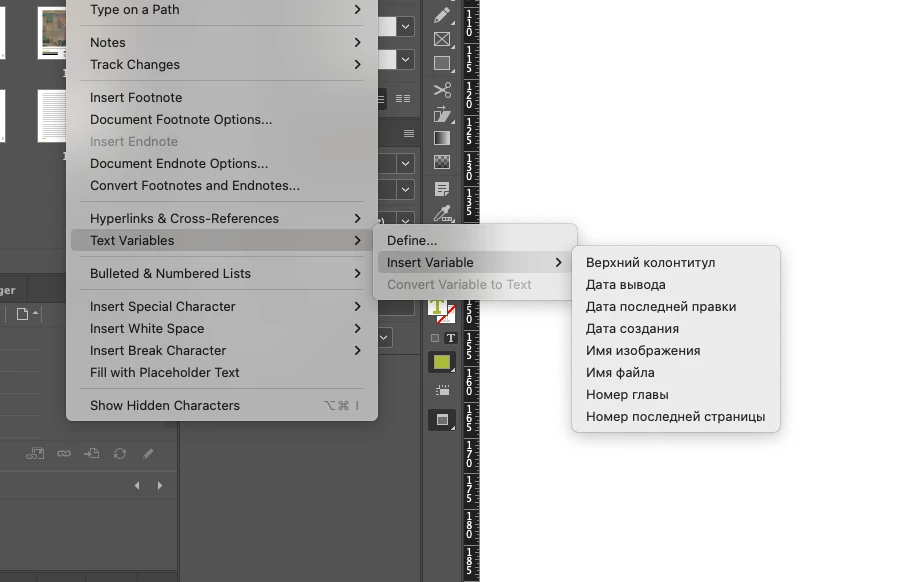This screenshot has height=582, width=906.
Task: Open the screen mode button
Action: point(442,420)
